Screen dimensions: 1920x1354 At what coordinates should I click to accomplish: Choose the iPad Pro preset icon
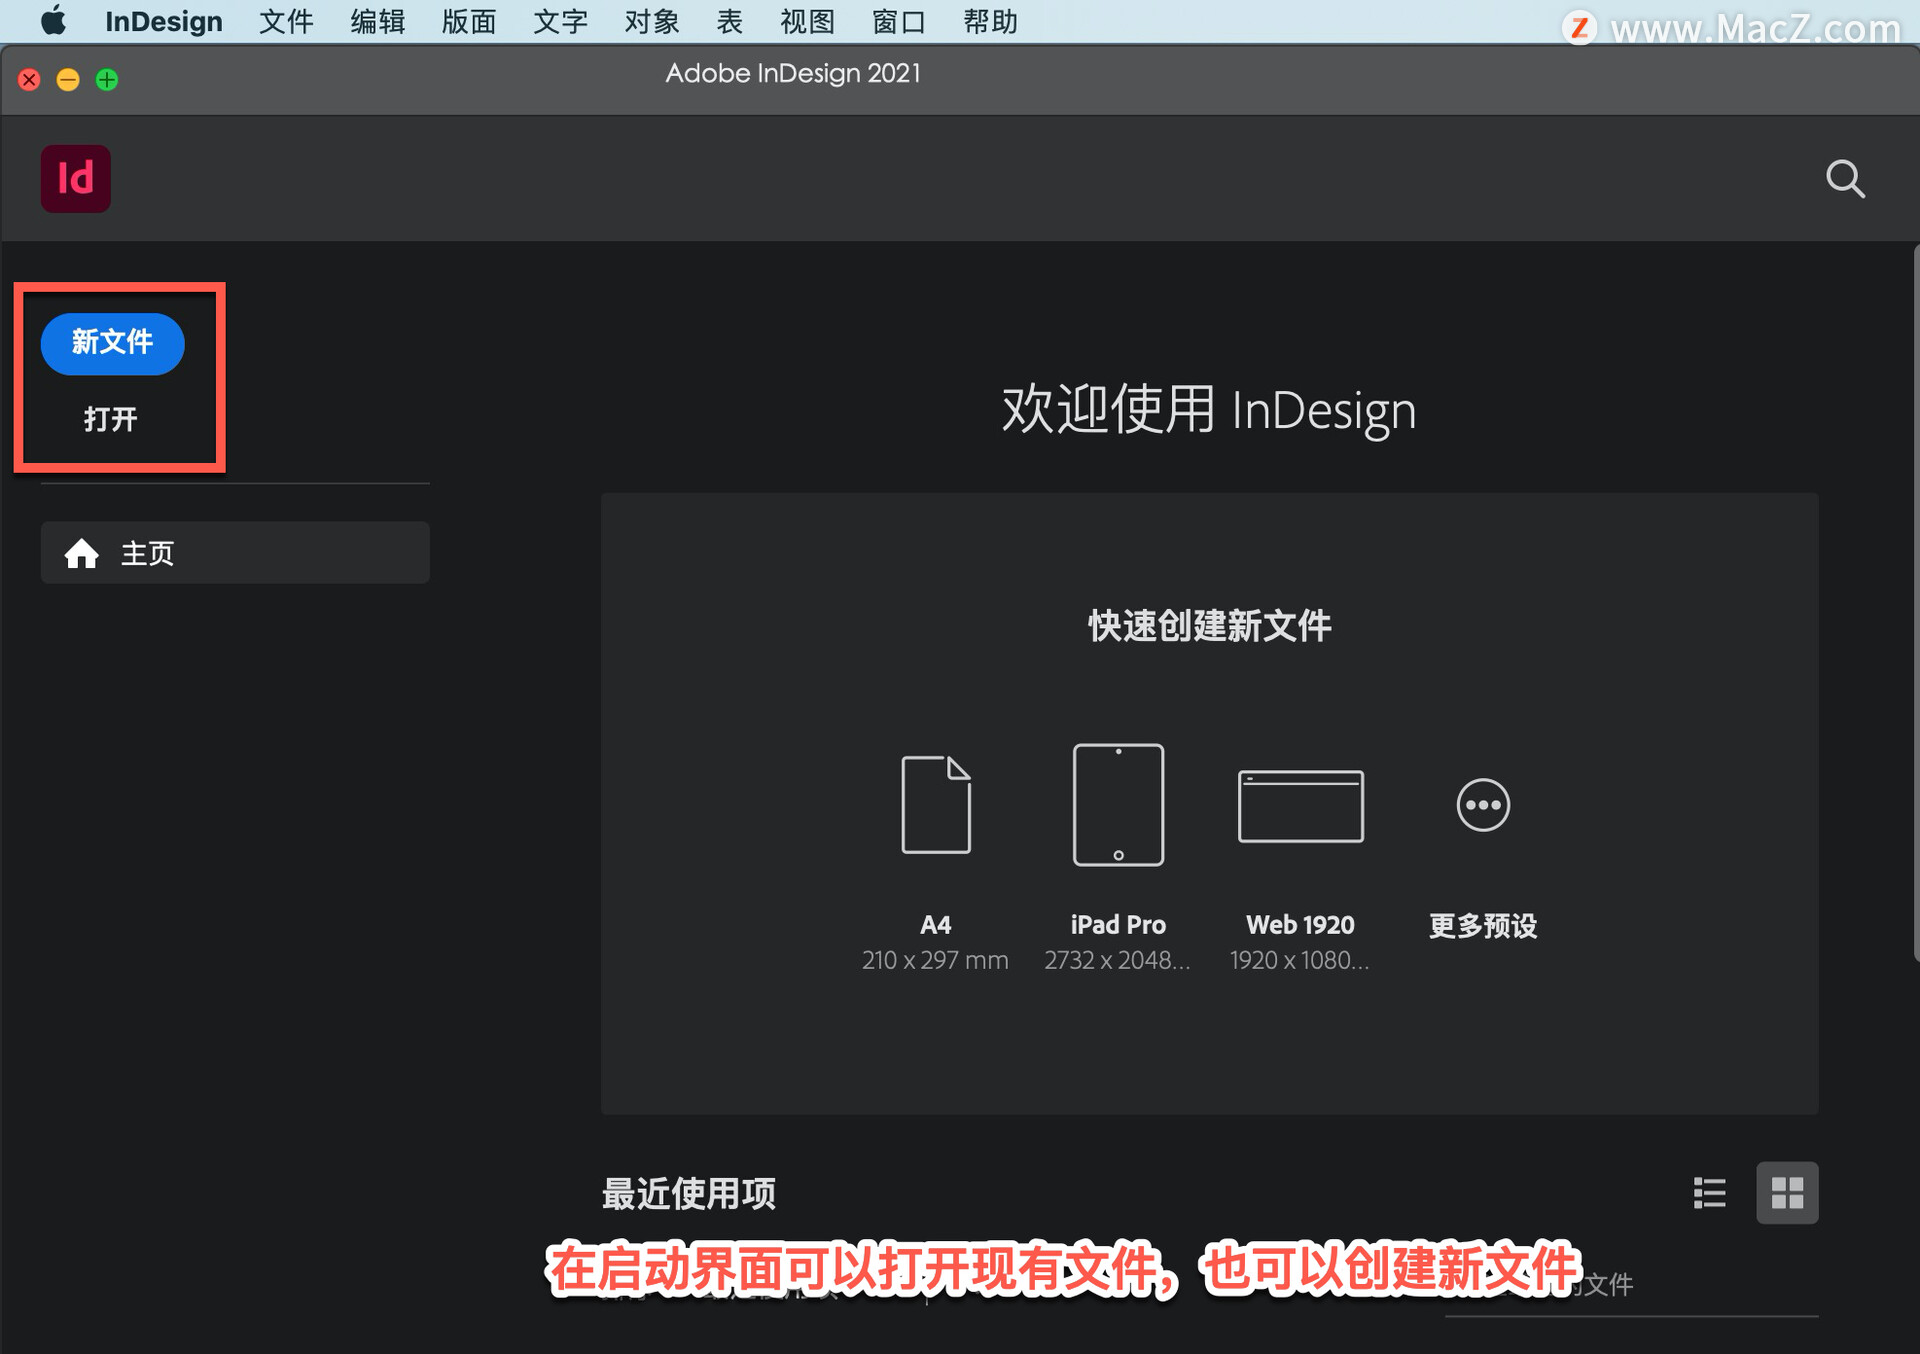(x=1117, y=805)
